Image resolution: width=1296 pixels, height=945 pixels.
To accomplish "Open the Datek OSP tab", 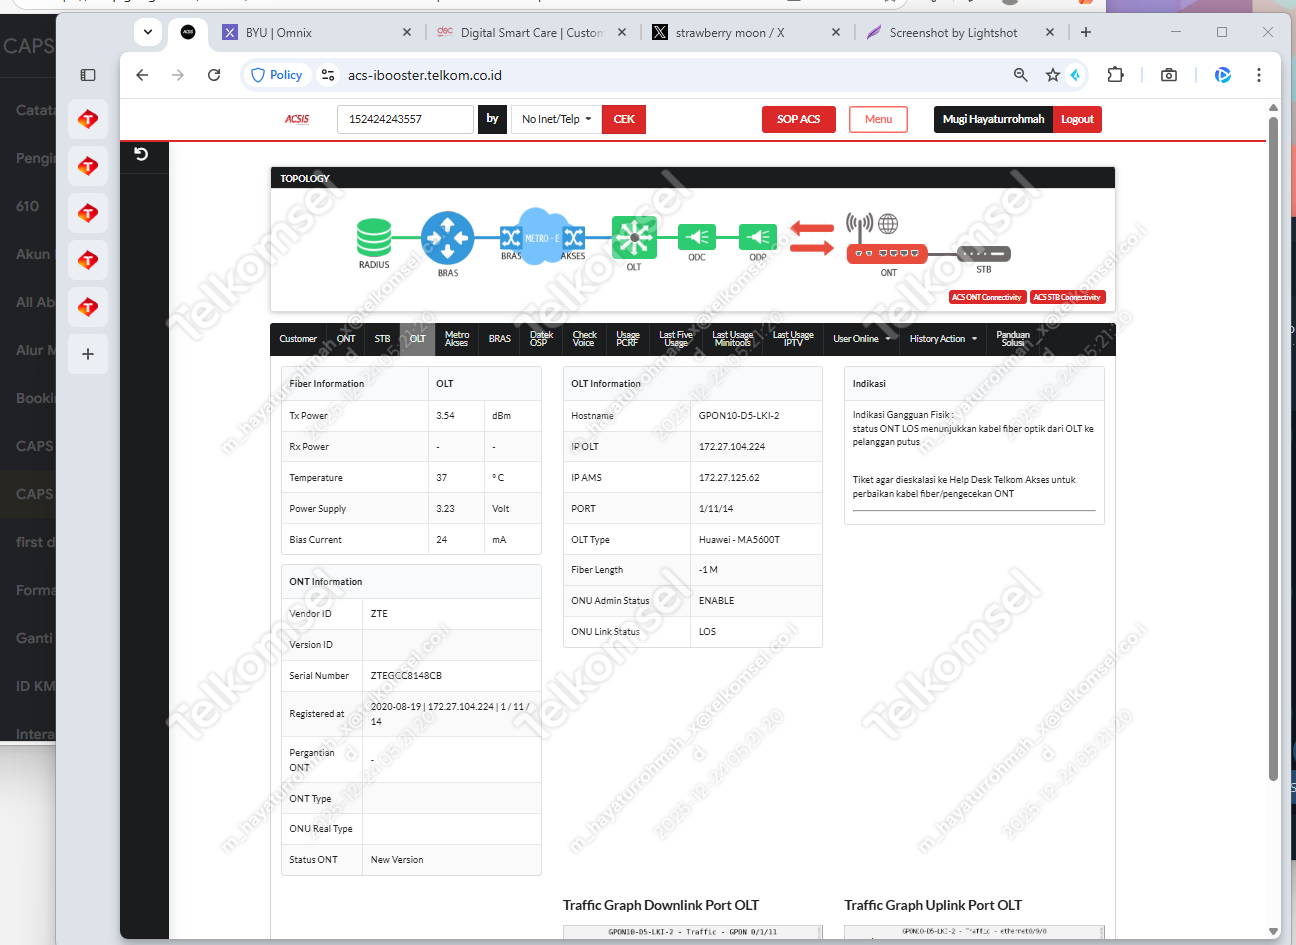I will 541,339.
